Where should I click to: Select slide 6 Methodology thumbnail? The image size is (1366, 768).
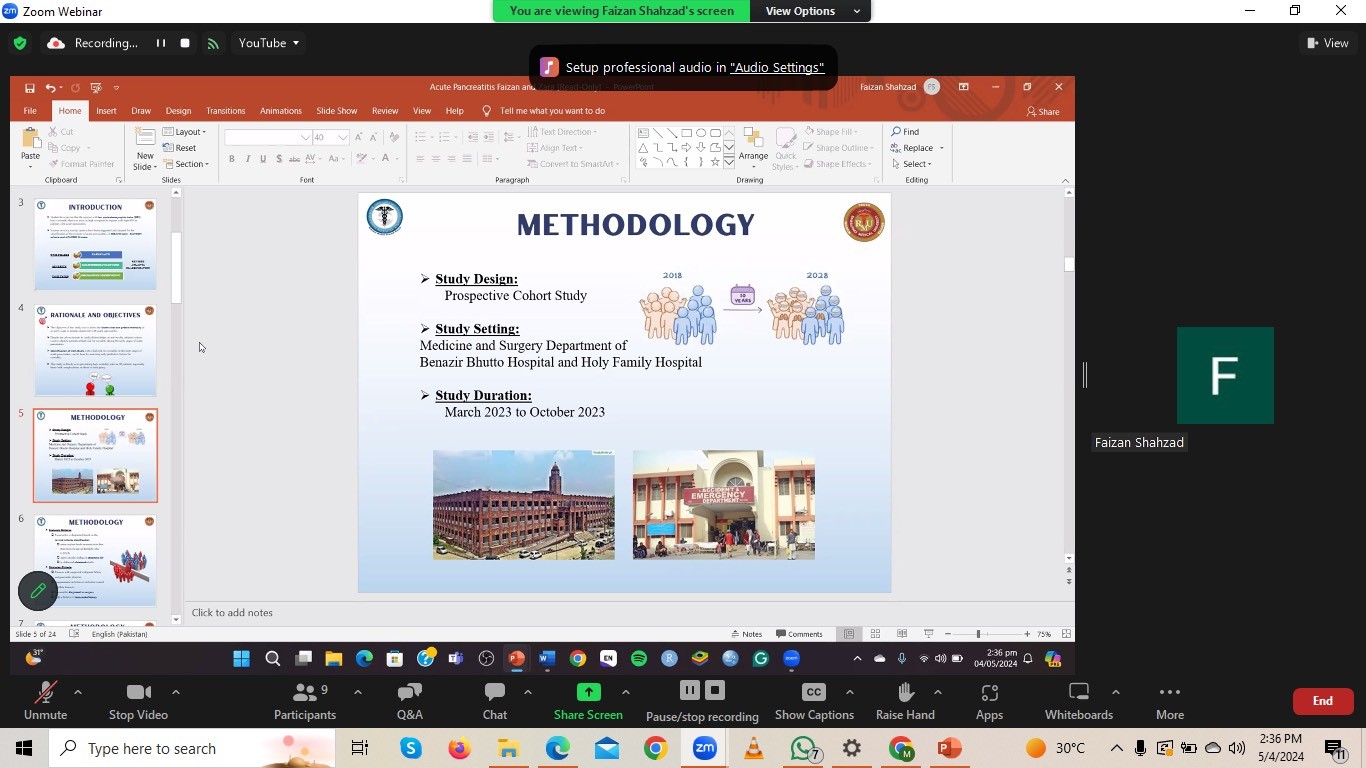click(95, 560)
